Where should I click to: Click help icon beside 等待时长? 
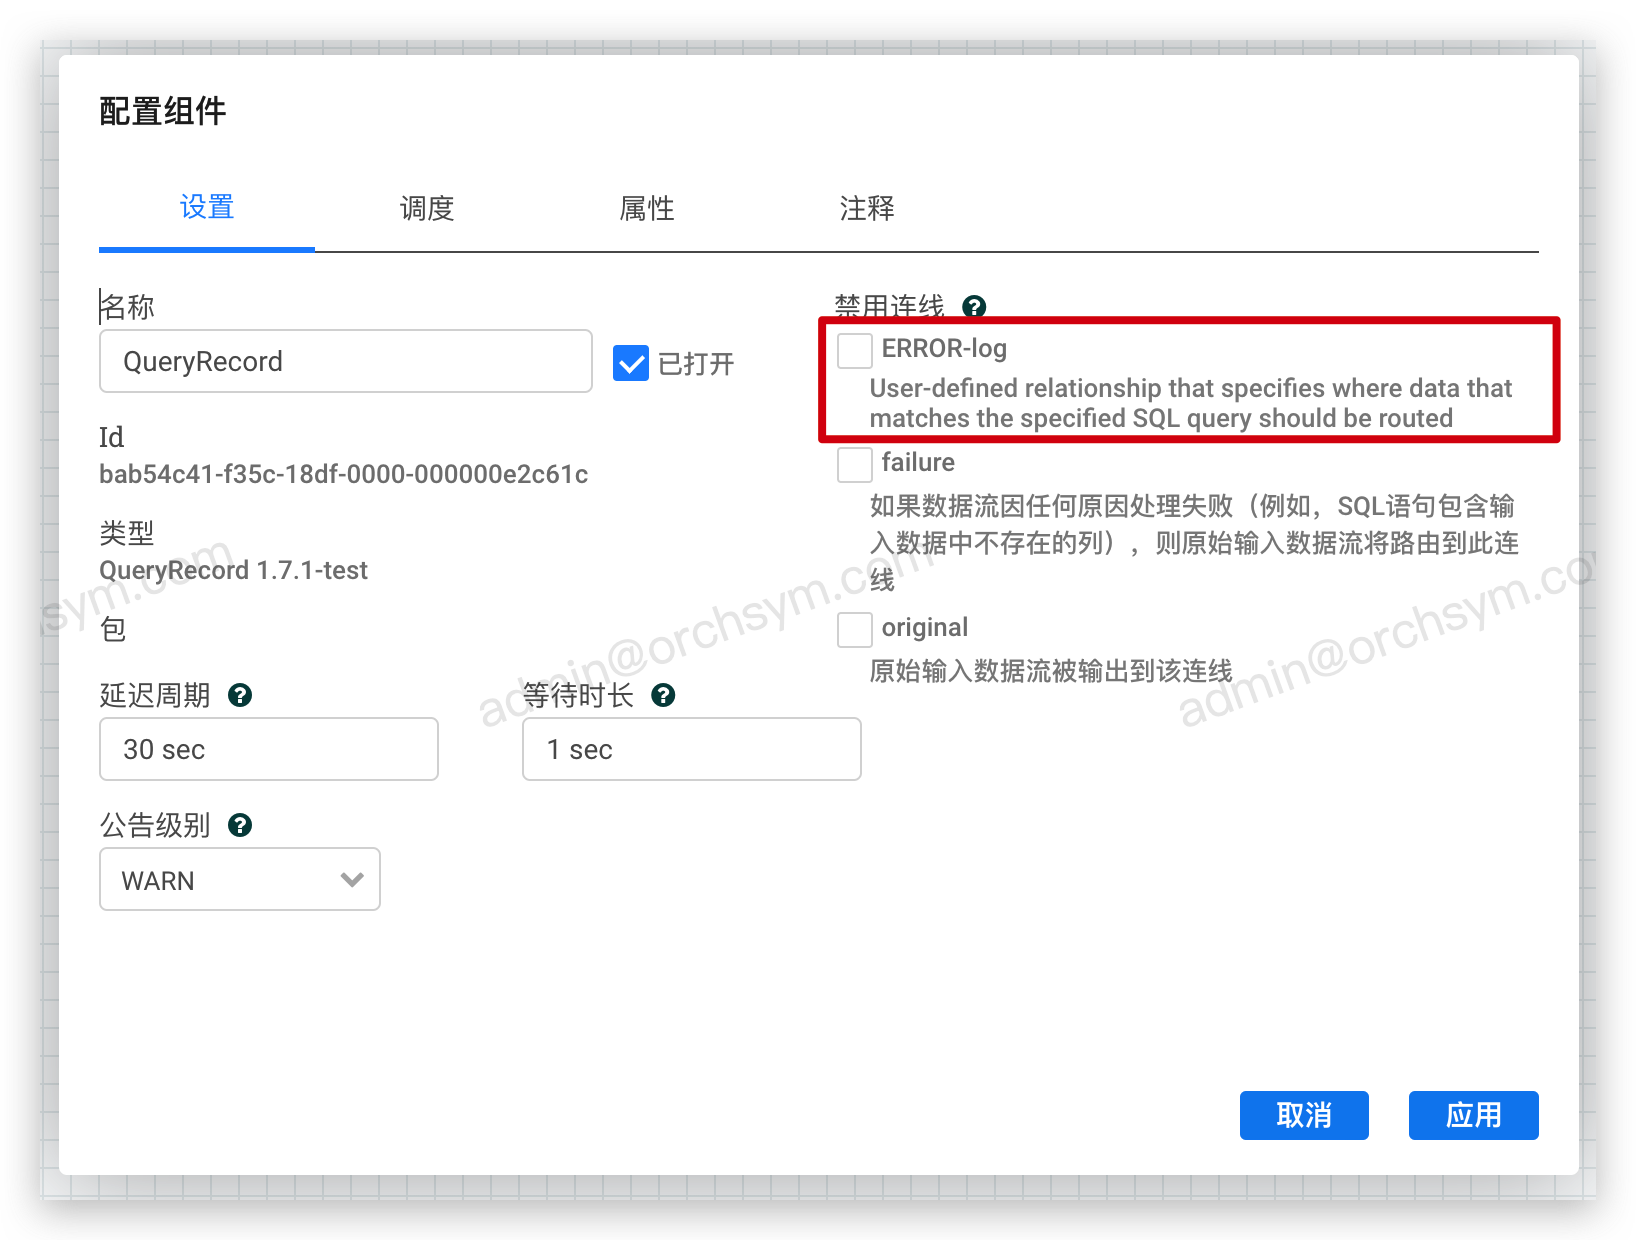coord(663,695)
